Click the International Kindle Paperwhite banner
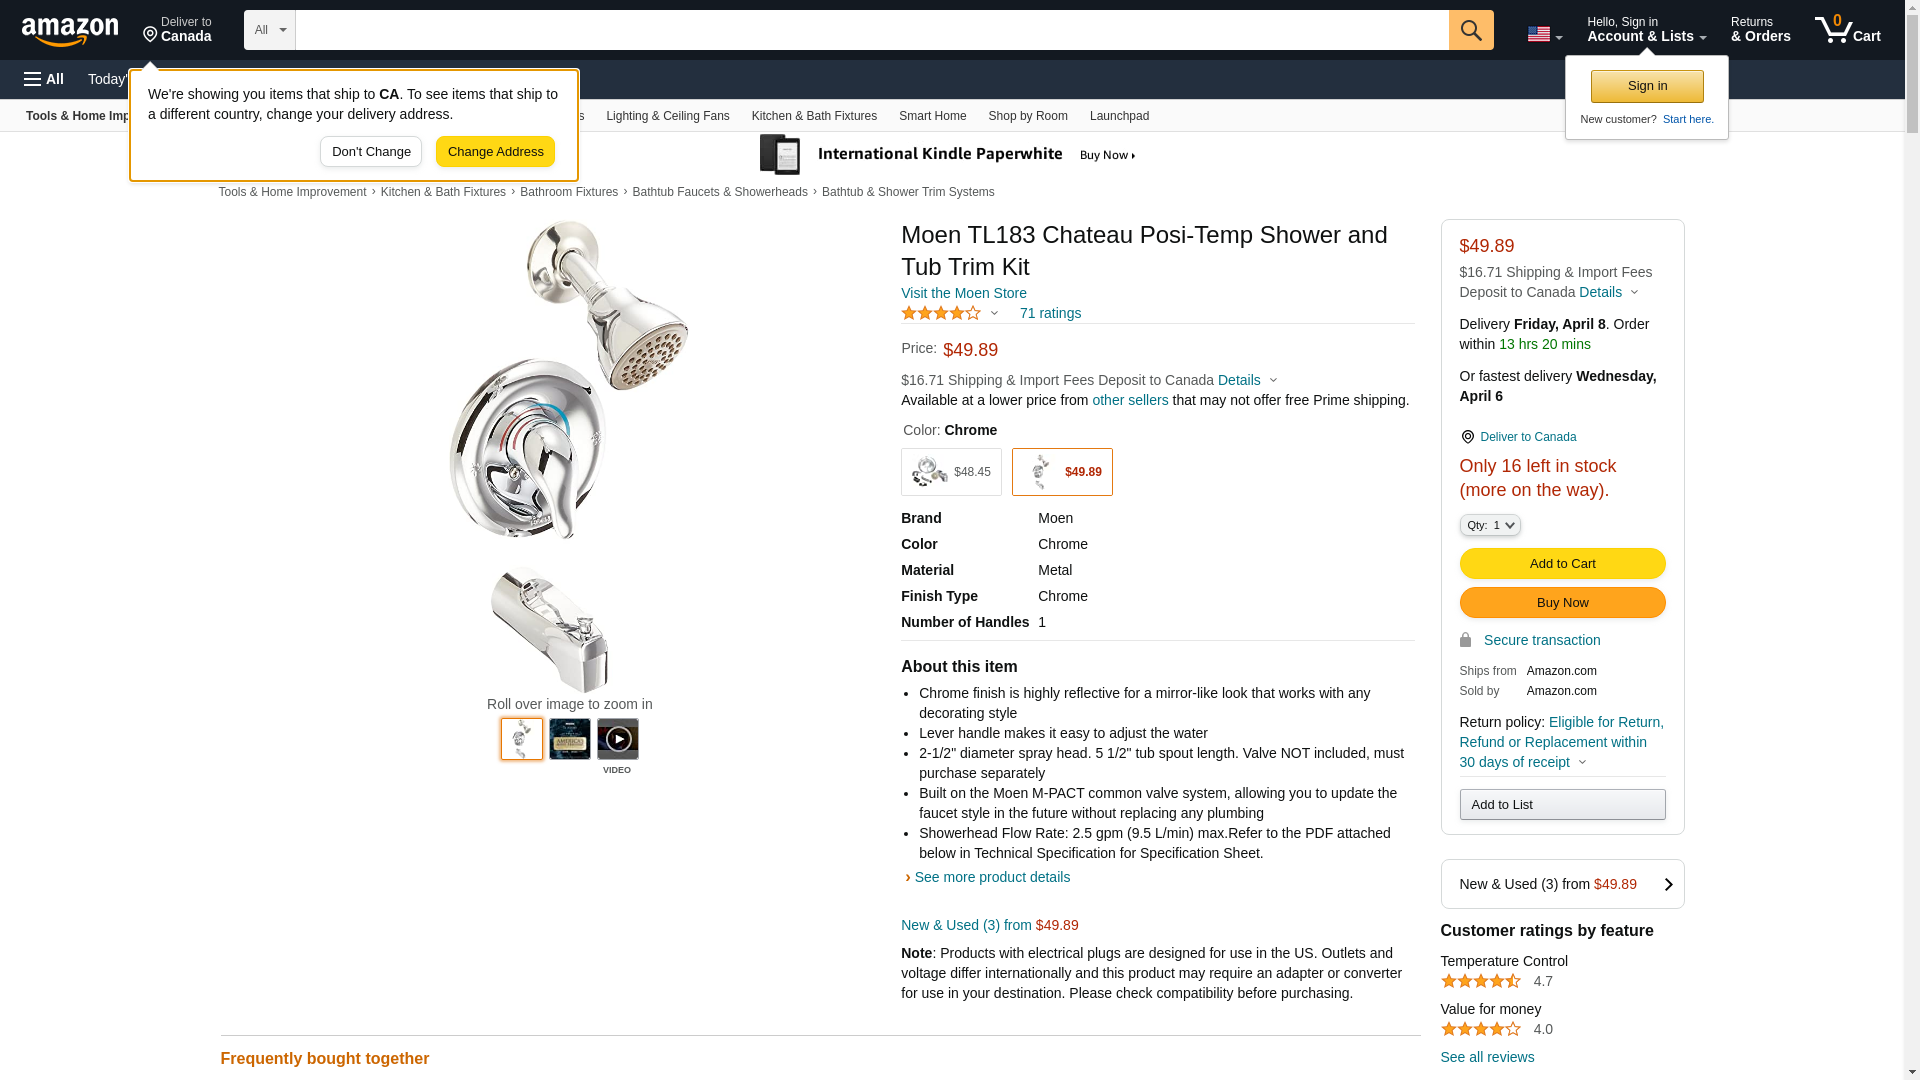This screenshot has height=1080, width=1920. (947, 155)
